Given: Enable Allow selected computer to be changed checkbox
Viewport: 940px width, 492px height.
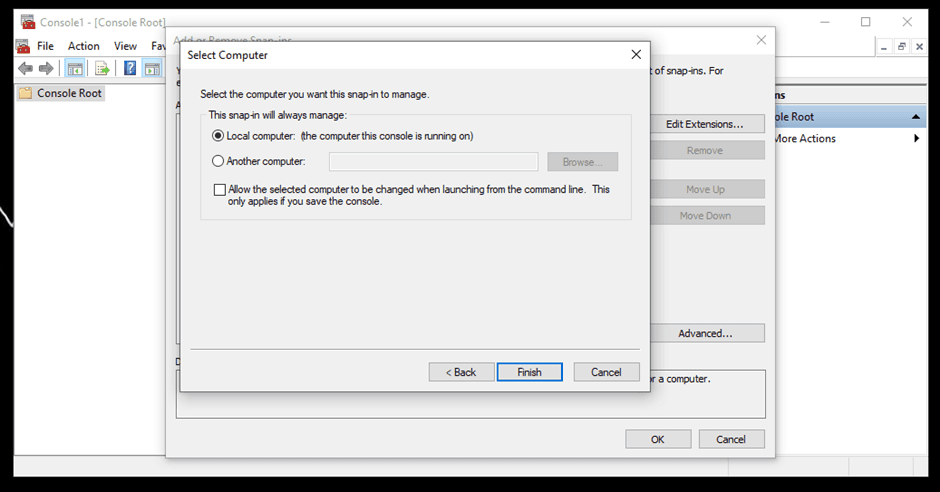Looking at the screenshot, I should pos(220,190).
